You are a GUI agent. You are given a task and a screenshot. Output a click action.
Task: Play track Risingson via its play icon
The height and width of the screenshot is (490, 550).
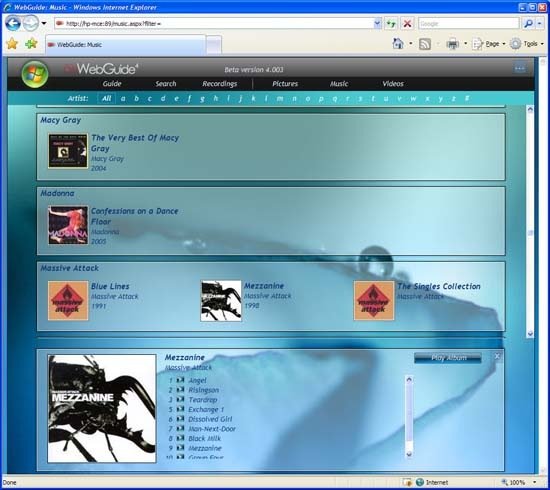[180, 390]
